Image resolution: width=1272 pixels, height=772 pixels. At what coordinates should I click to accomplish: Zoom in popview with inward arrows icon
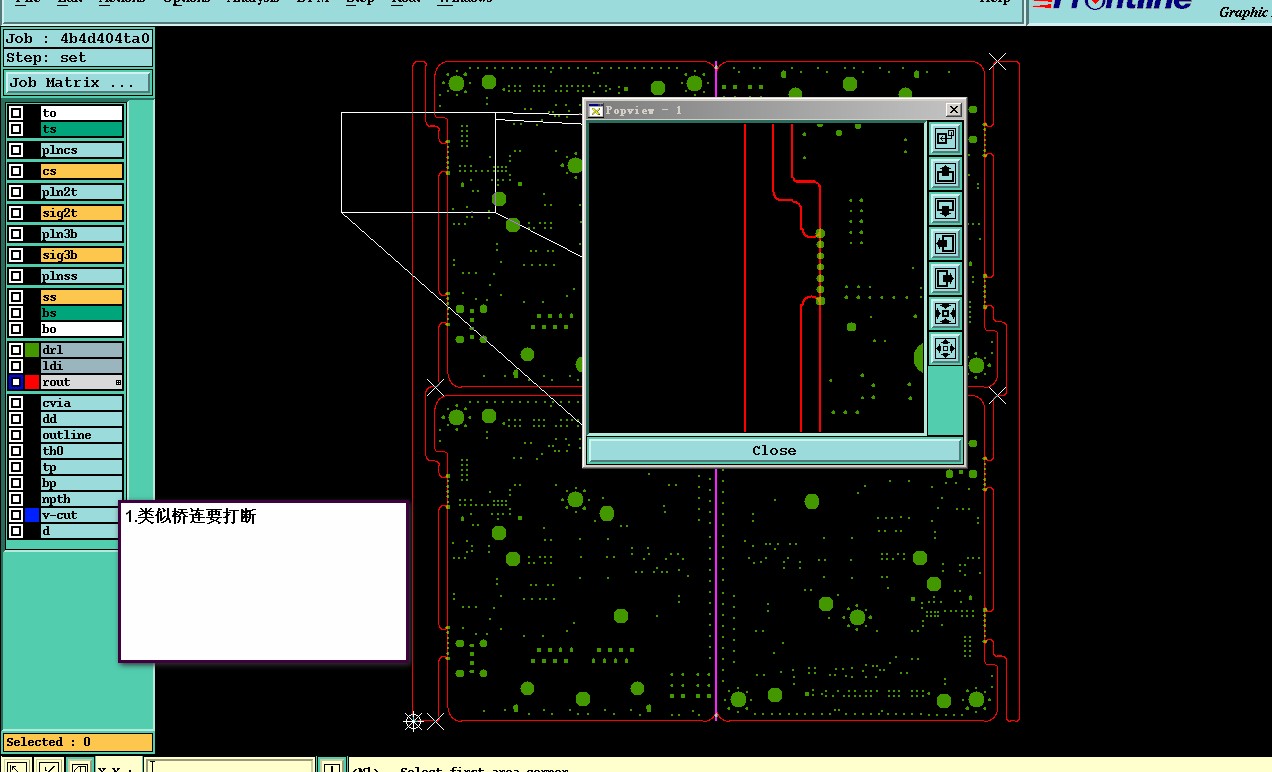(945, 313)
